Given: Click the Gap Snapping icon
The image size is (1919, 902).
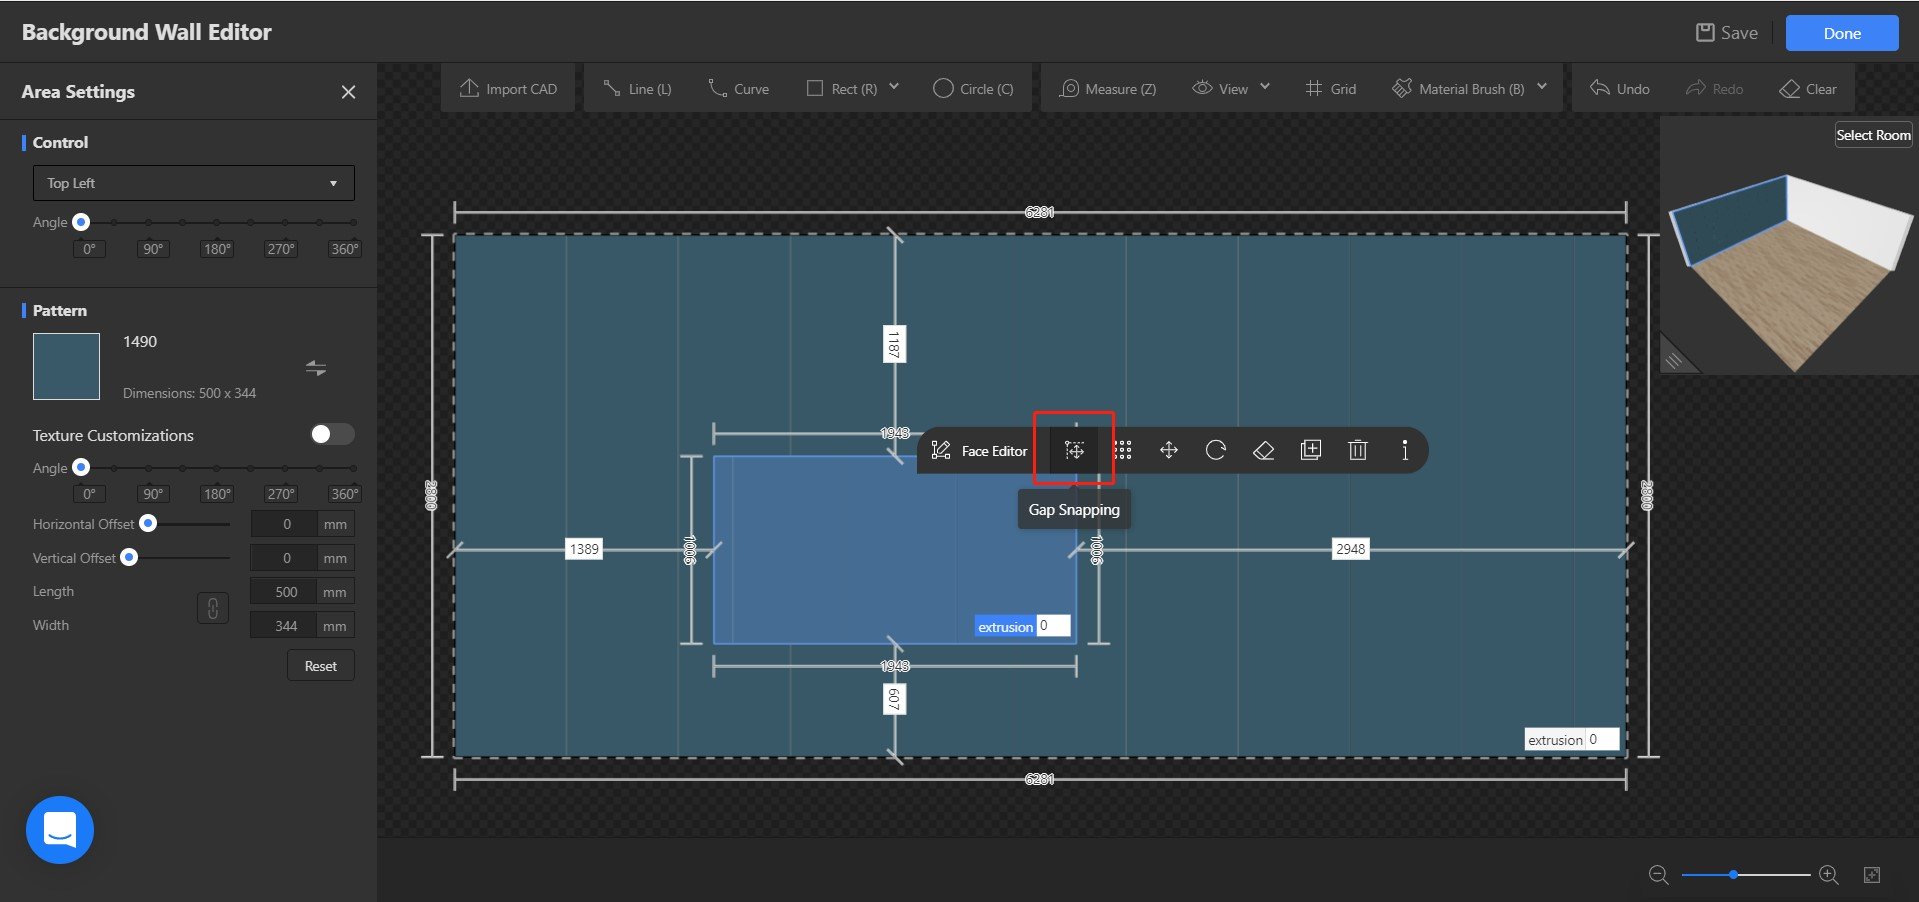Looking at the screenshot, I should pos(1074,450).
